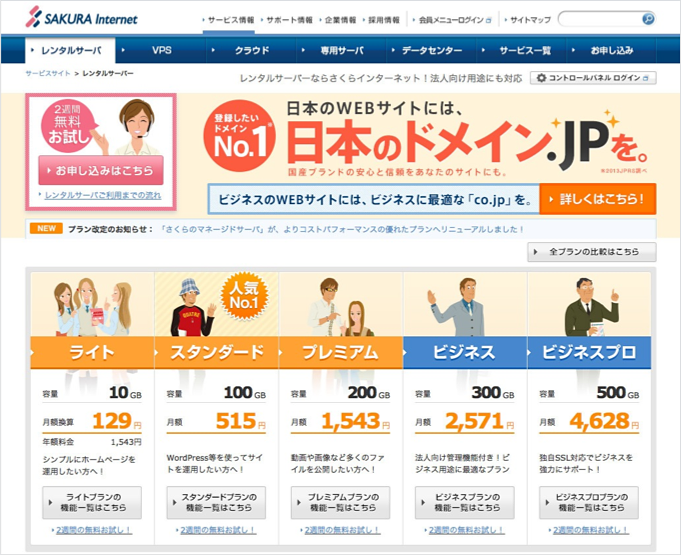Click the orange プレミアム plan header
Screen dimensions: 681x555
pos(340,352)
